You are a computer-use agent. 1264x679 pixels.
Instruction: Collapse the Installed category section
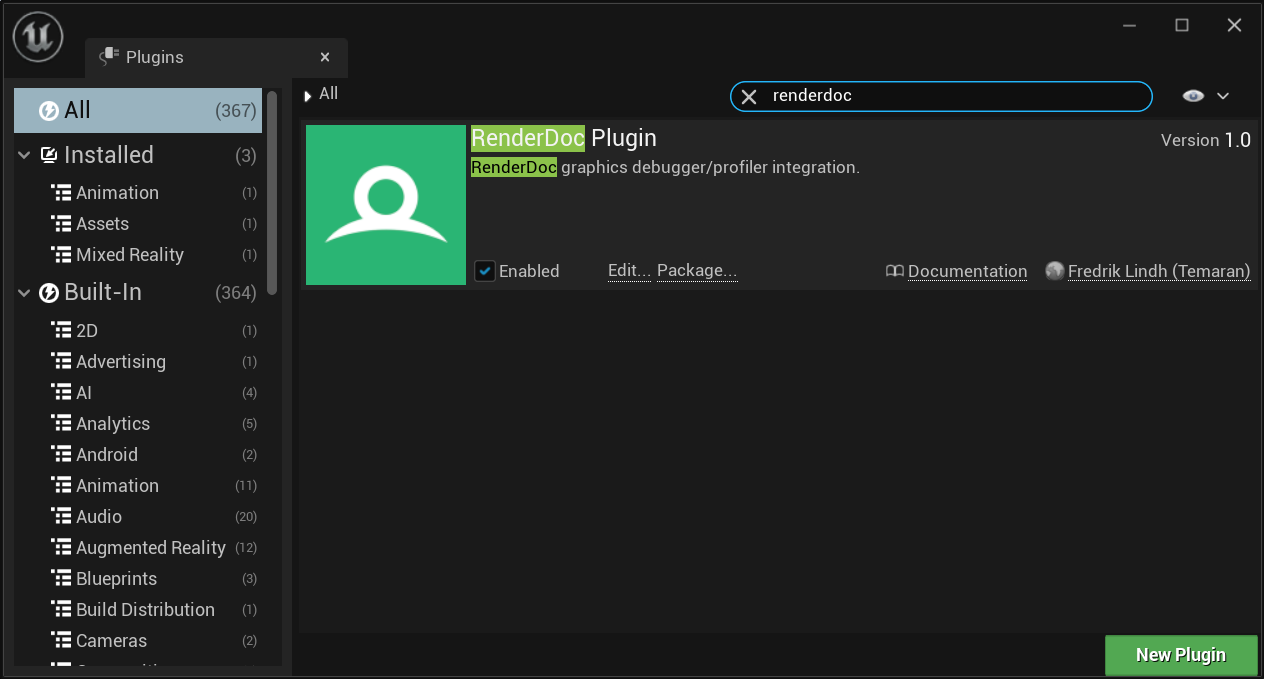[24, 156]
